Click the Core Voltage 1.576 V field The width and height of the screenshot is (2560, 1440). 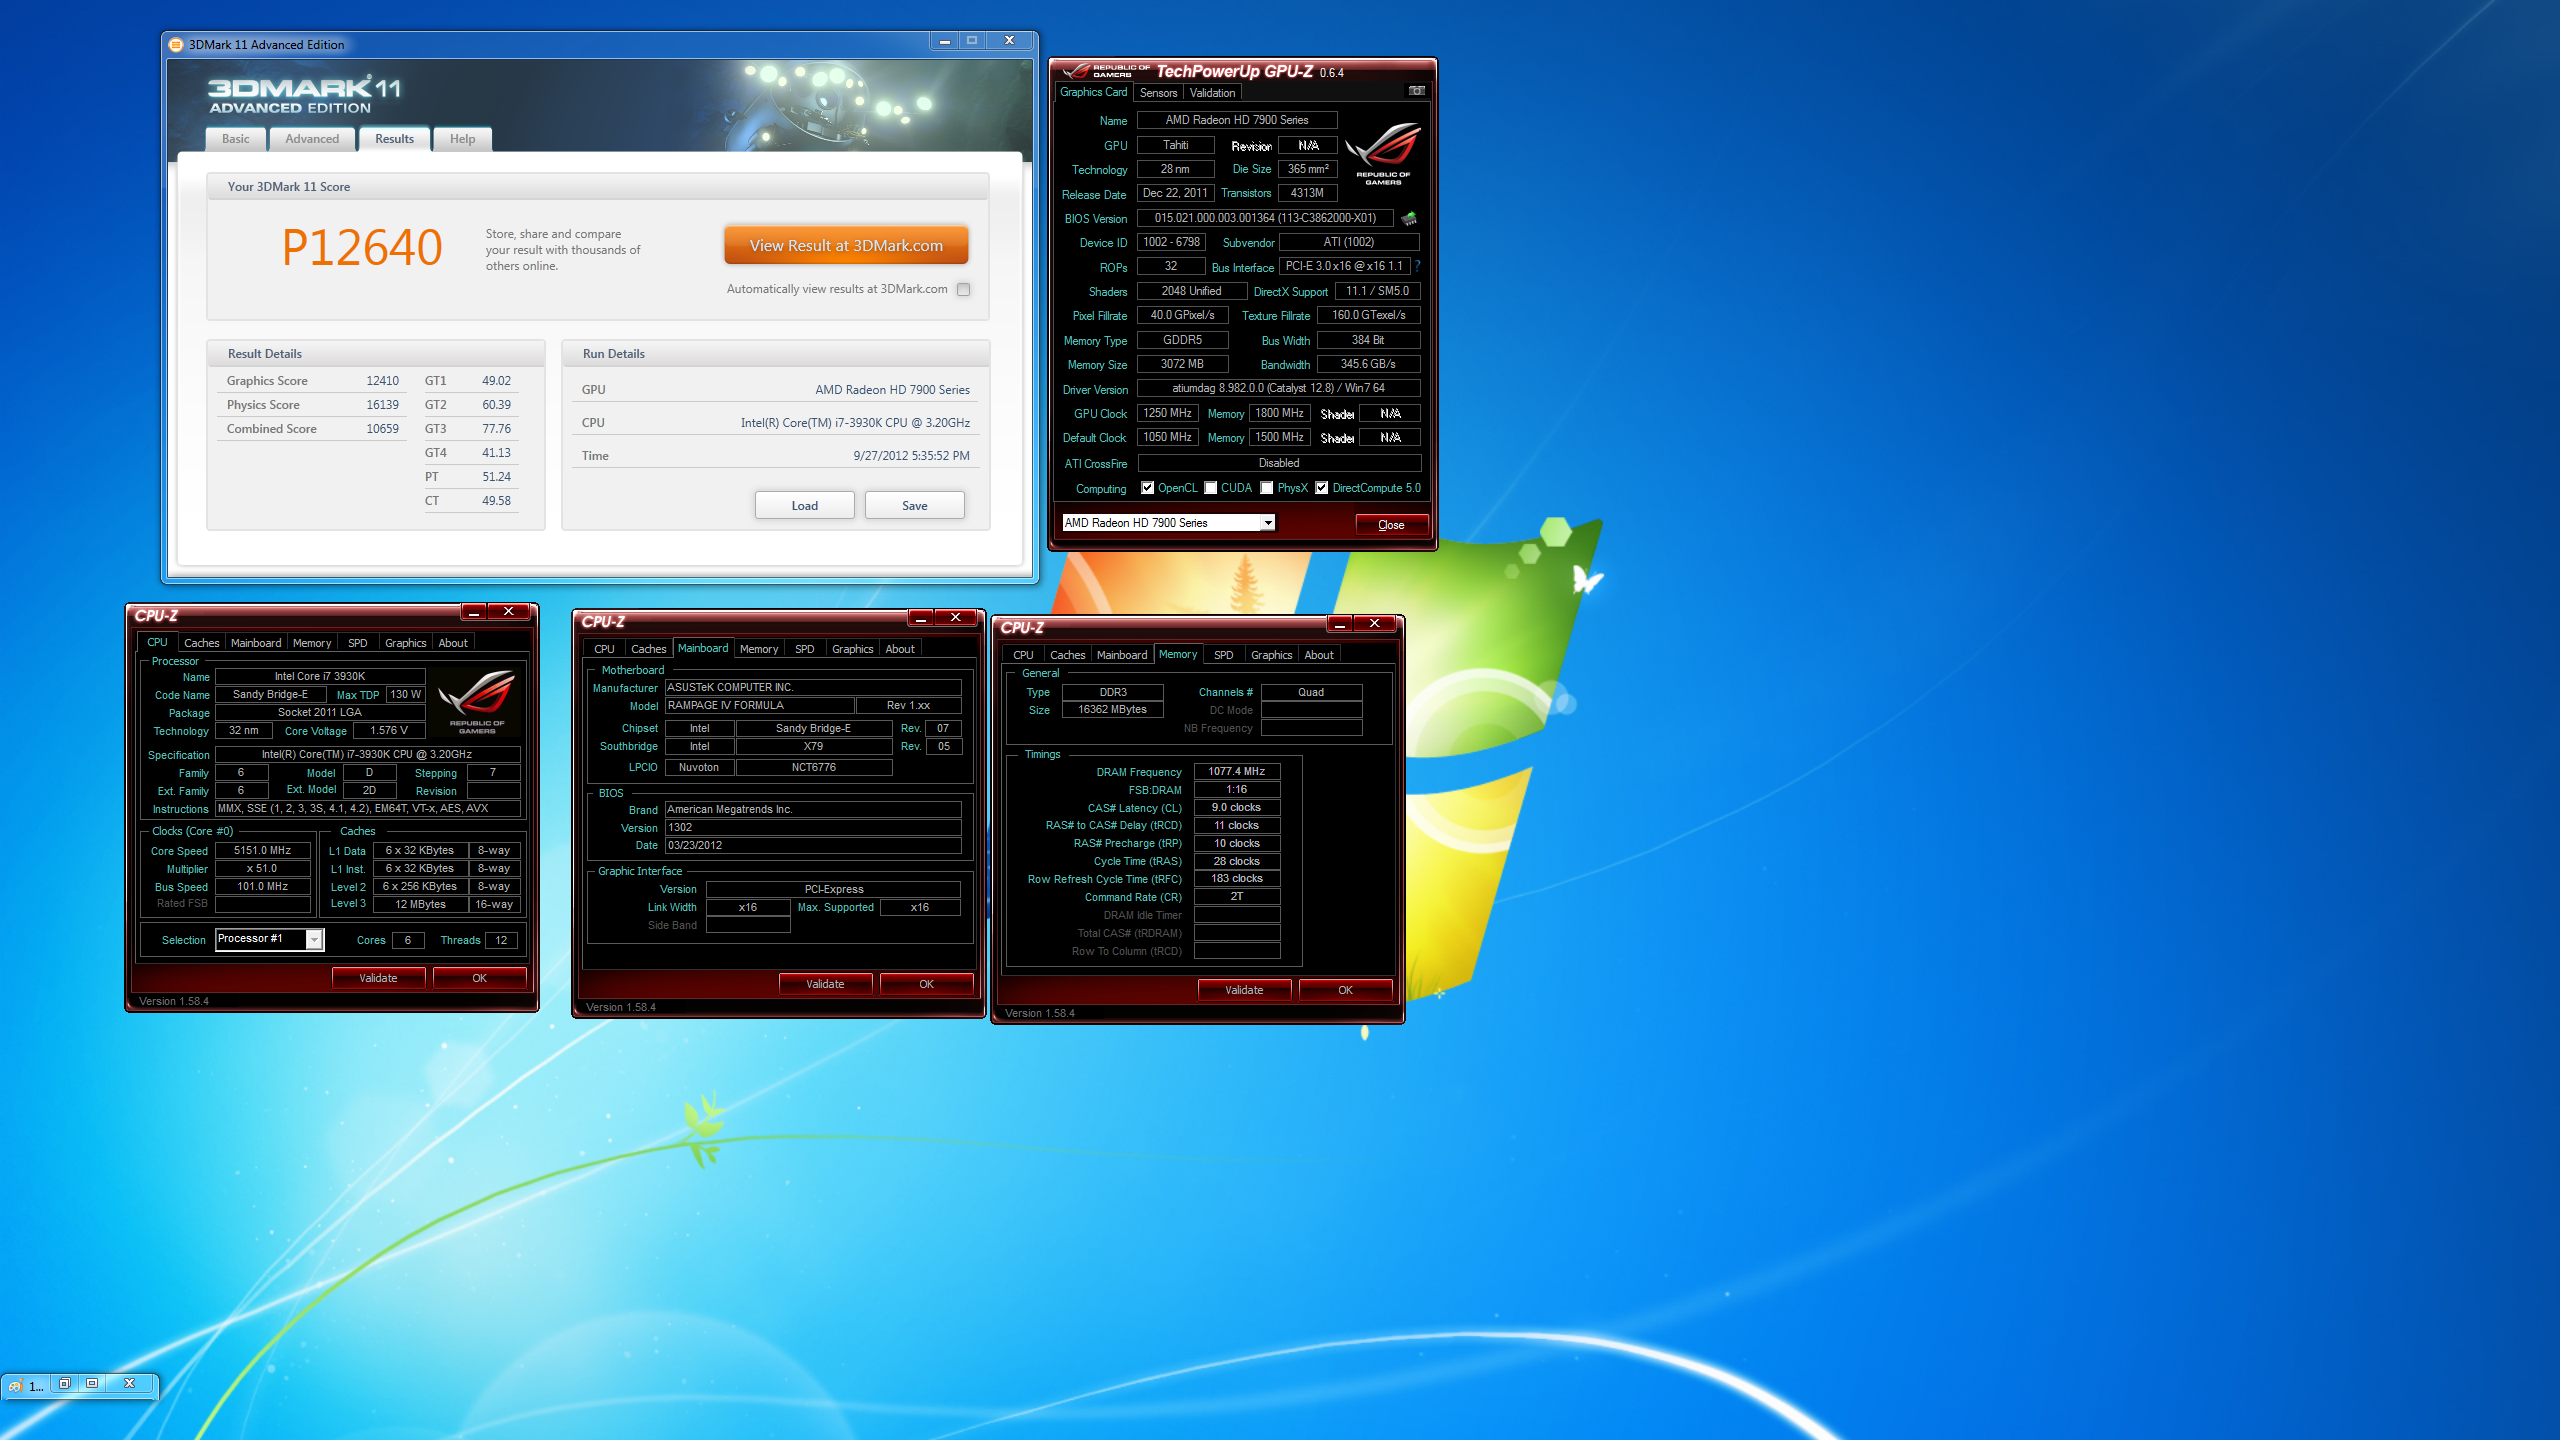(389, 730)
